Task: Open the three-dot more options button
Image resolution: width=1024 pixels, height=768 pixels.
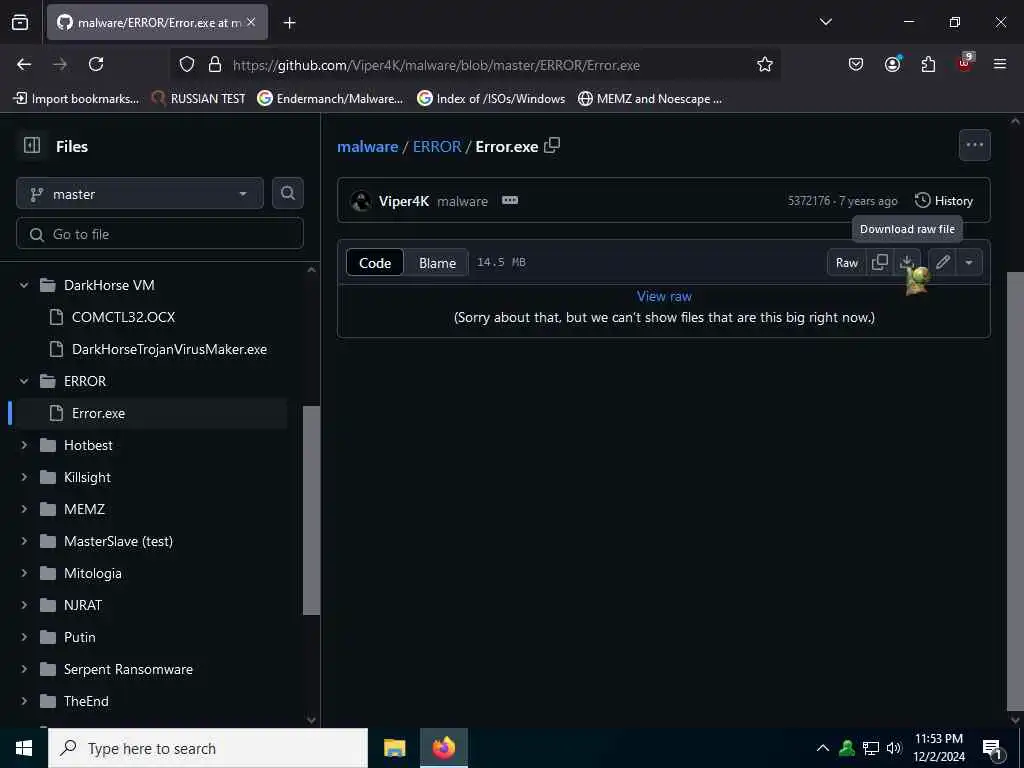Action: tap(974, 145)
